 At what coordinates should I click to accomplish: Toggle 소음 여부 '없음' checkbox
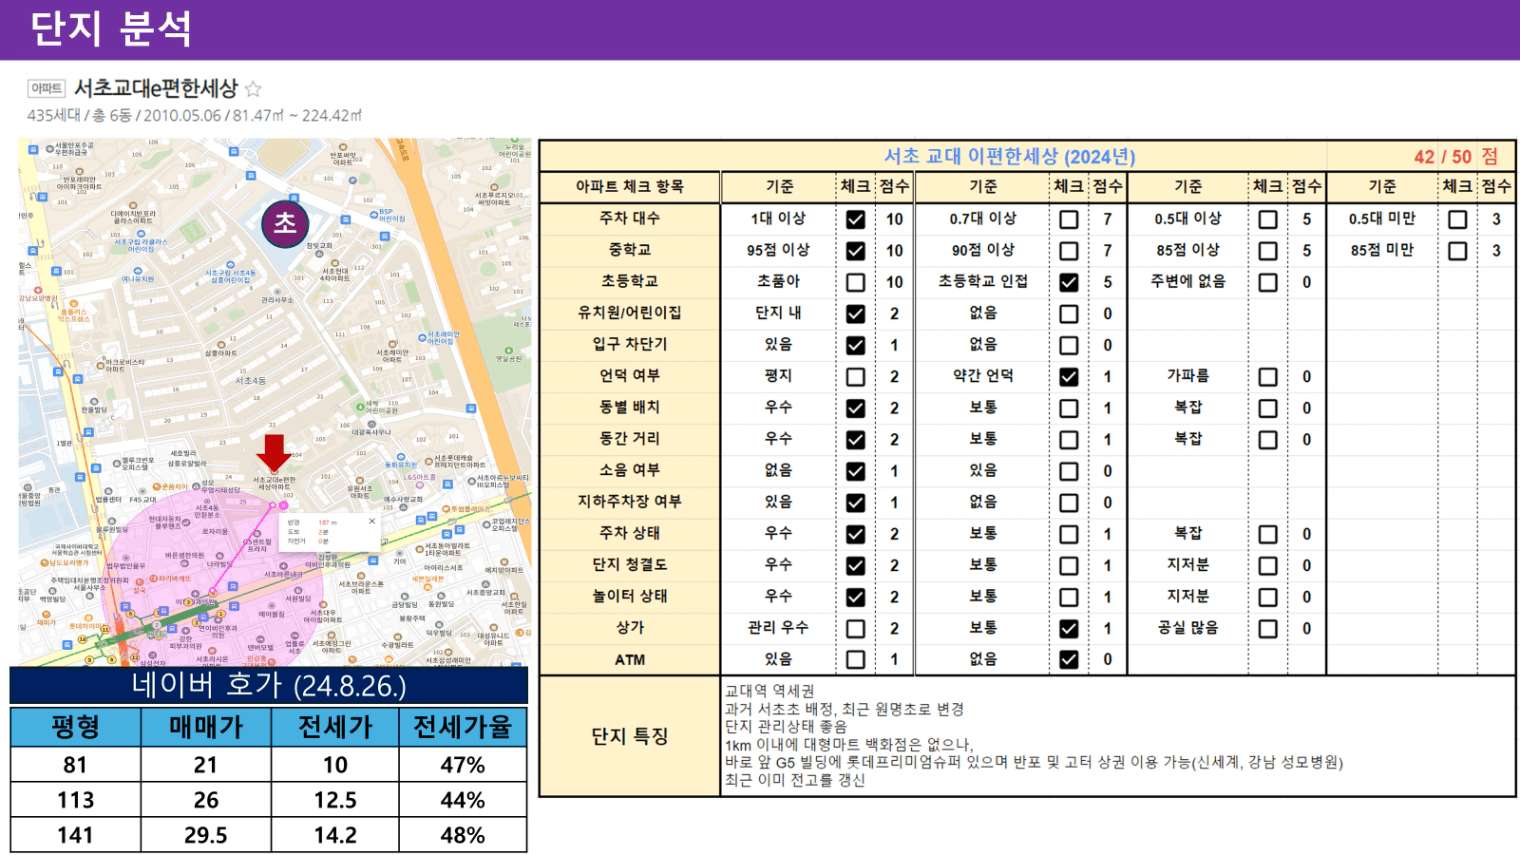[x=855, y=471]
